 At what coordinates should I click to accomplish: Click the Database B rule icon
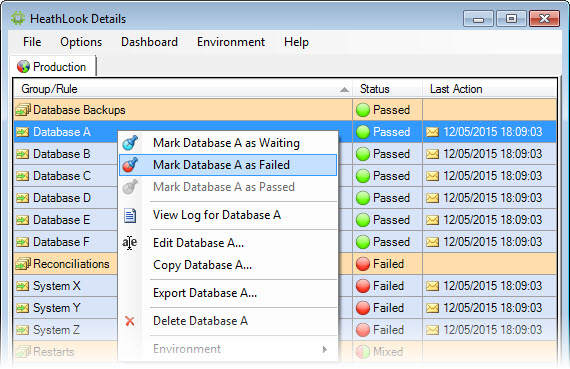pos(23,154)
